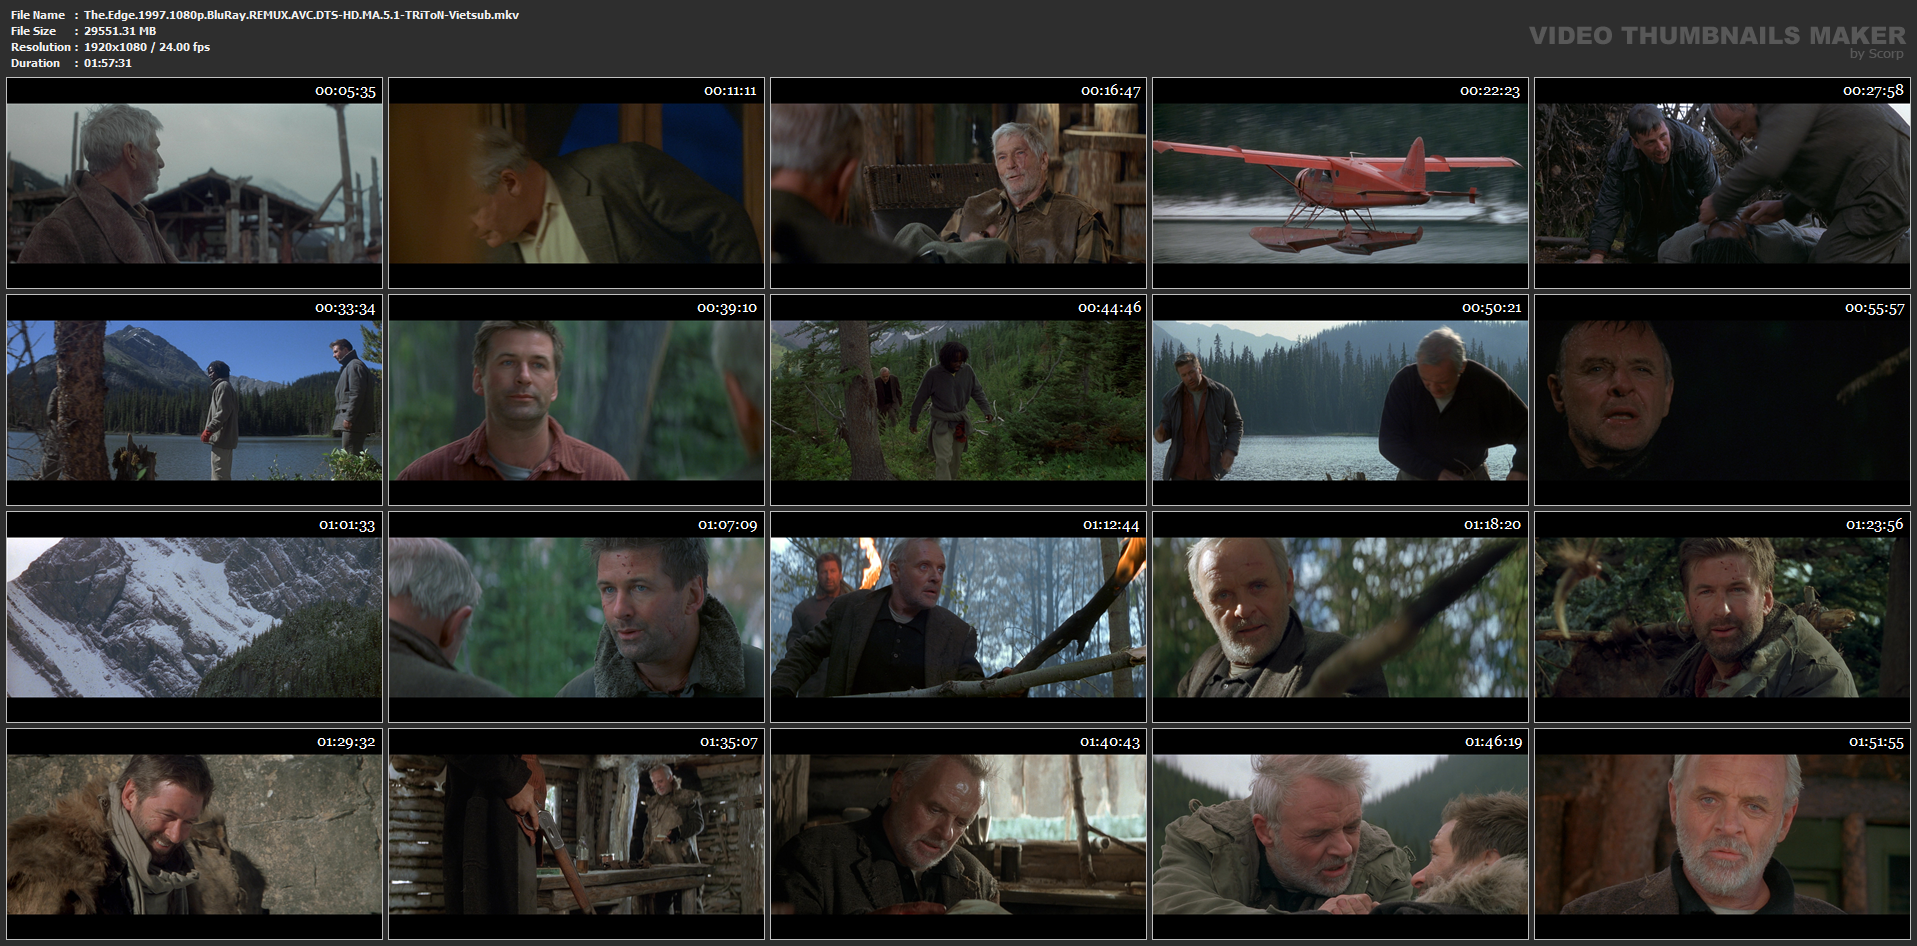Open the thumbnail stamped 01:23:56

[1722, 617]
